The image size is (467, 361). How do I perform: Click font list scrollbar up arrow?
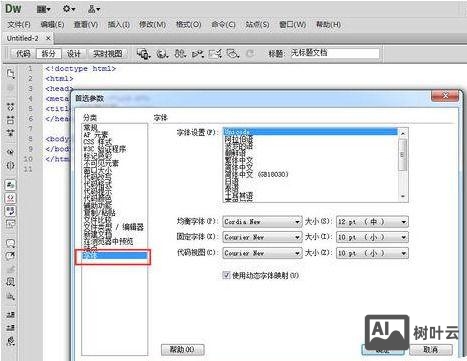point(403,133)
